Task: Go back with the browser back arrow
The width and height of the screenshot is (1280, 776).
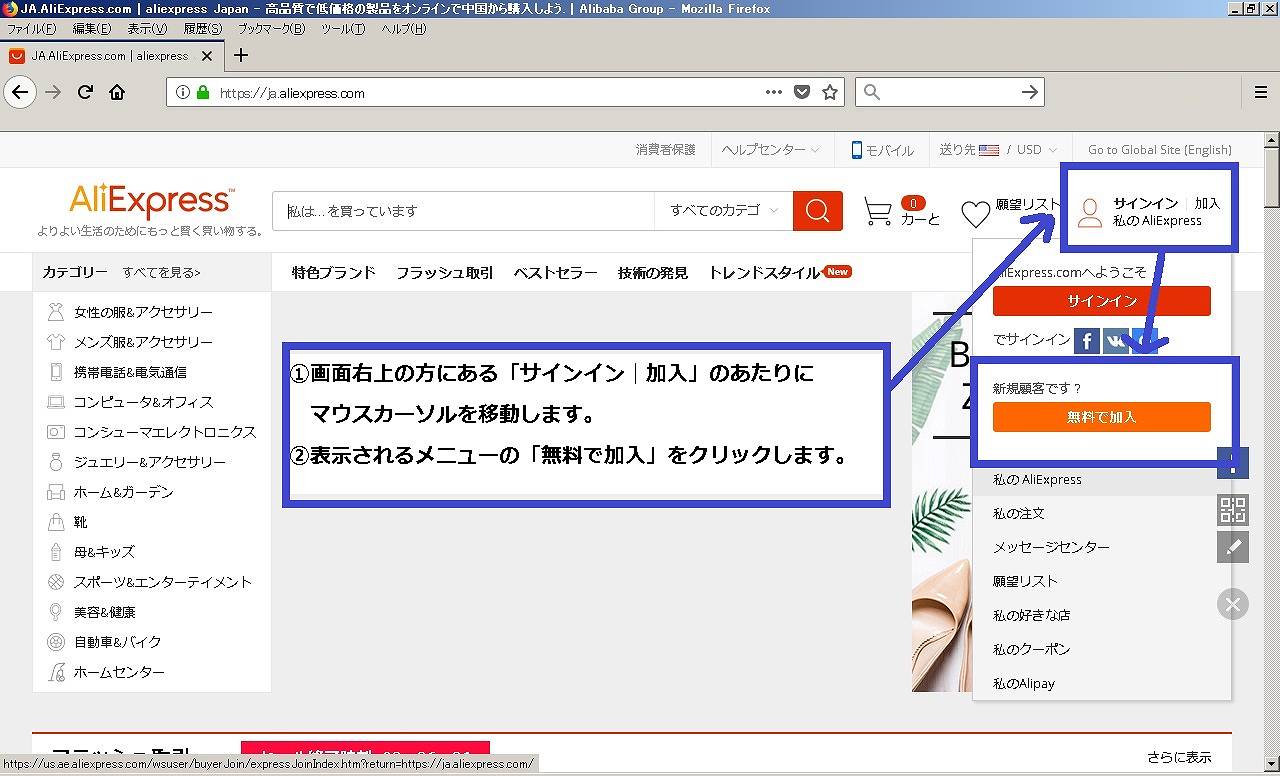Action: click(x=20, y=93)
